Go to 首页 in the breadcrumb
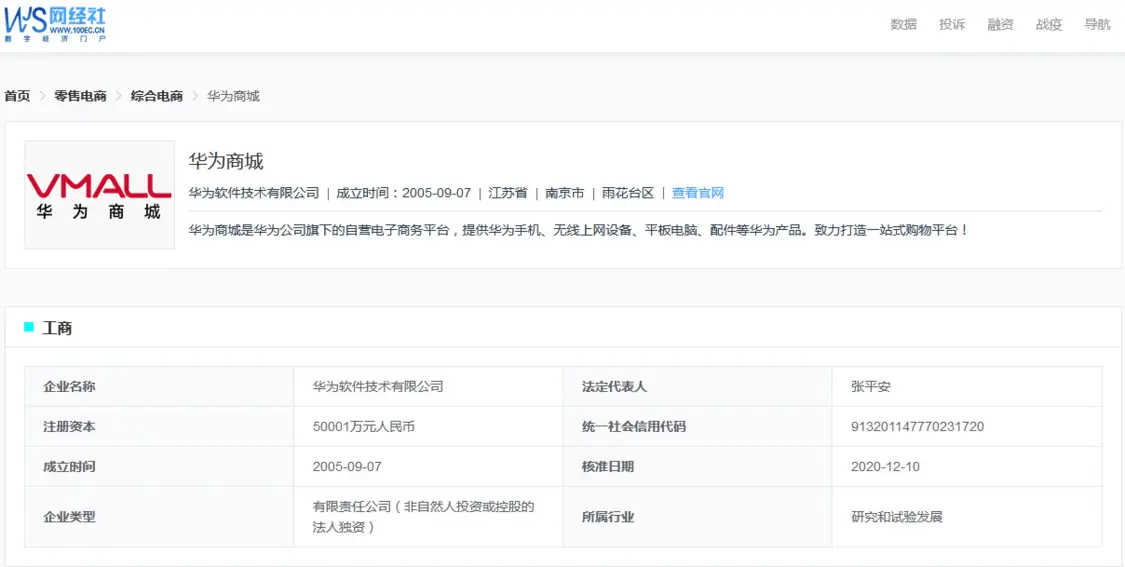 pos(17,96)
